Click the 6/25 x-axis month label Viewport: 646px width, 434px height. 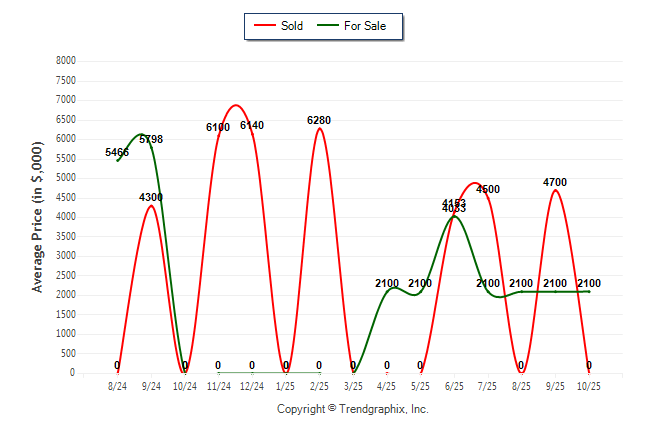[454, 385]
